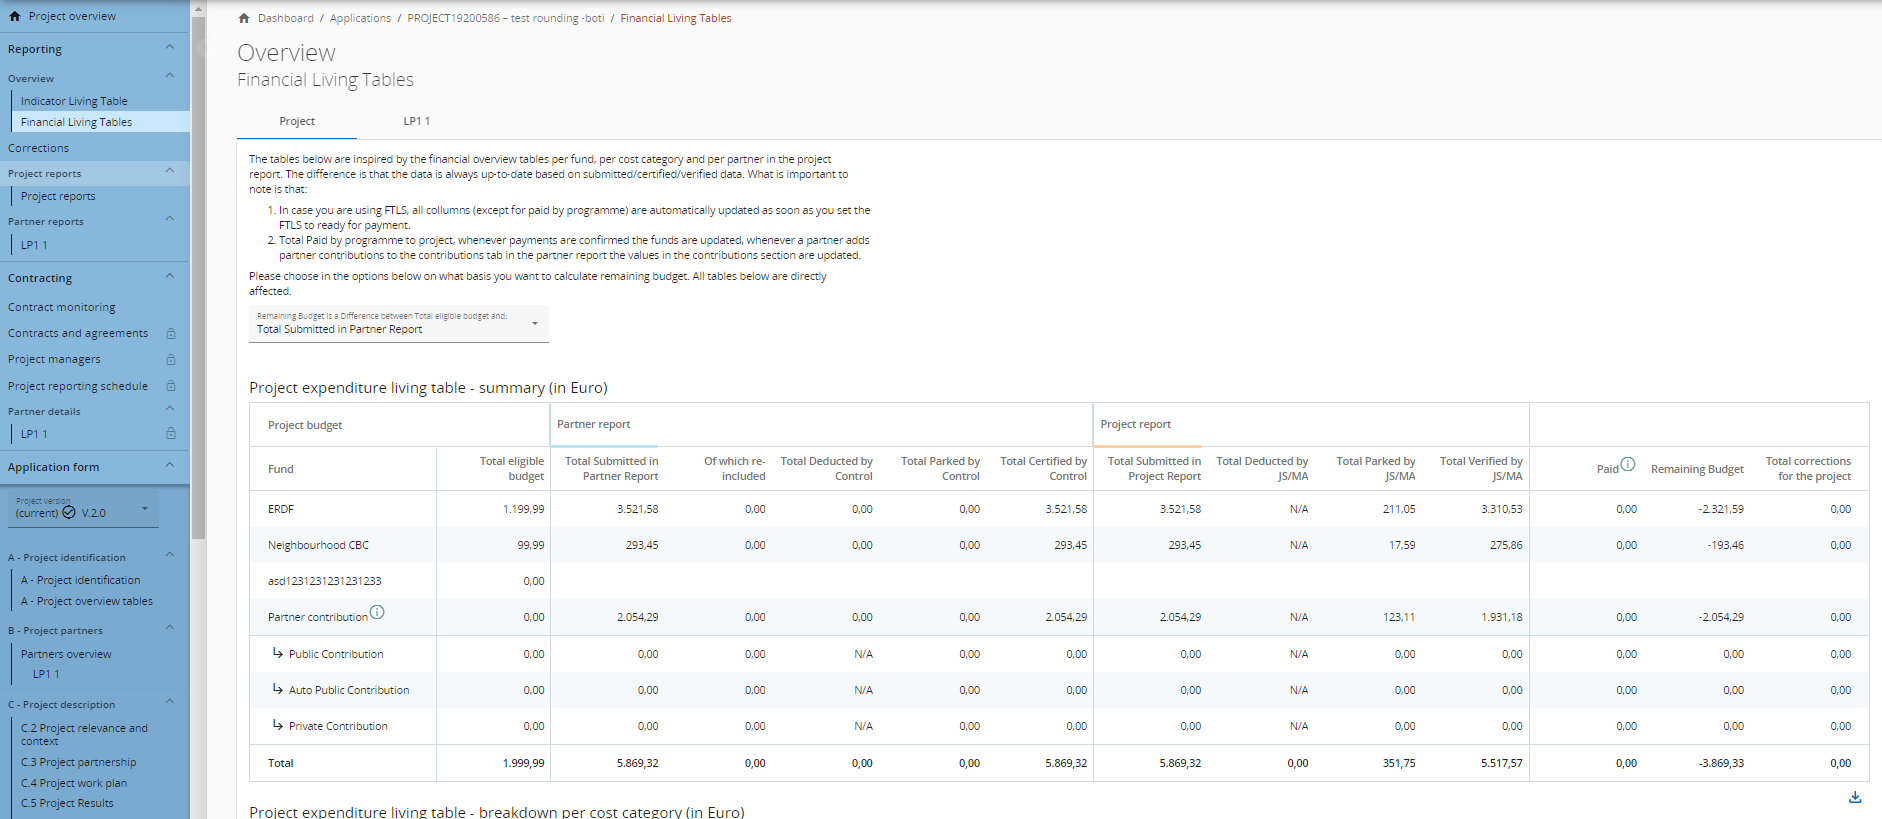The width and height of the screenshot is (1882, 819).
Task: Collapse the Contracting section chevron
Action: point(169,277)
